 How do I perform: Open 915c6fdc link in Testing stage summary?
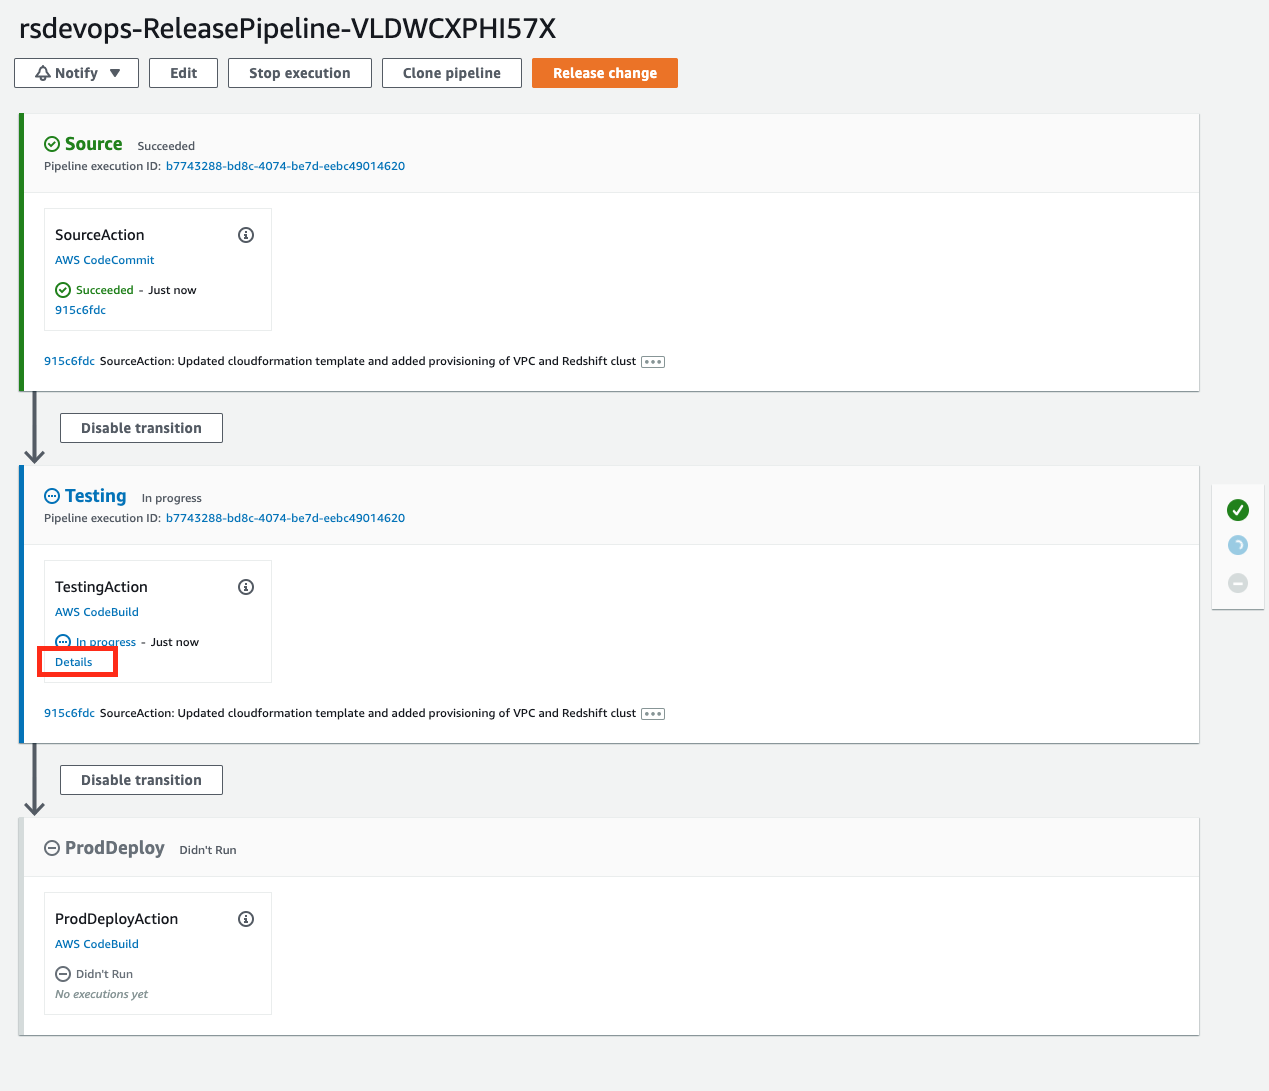click(69, 713)
